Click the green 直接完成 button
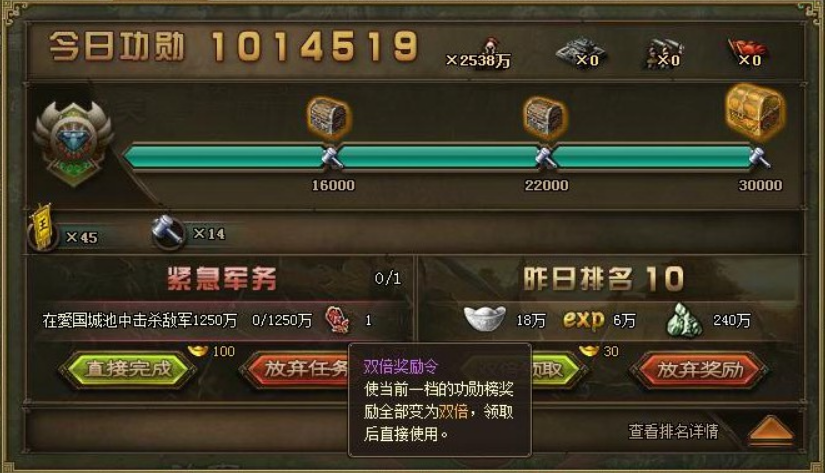 click(x=128, y=369)
